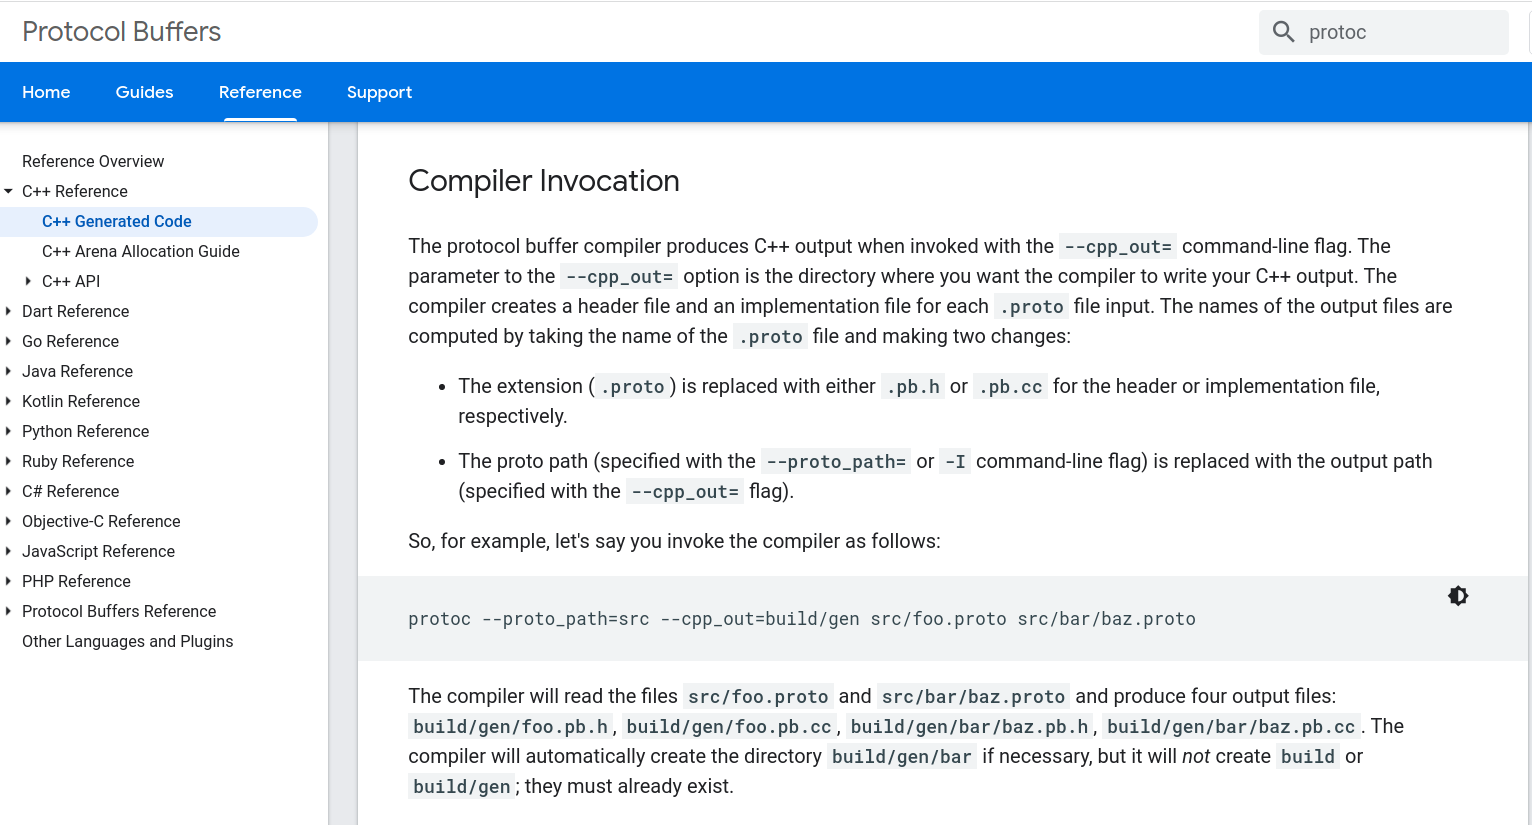The height and width of the screenshot is (825, 1532).
Task: Switch to the Home tab
Action: (x=46, y=91)
